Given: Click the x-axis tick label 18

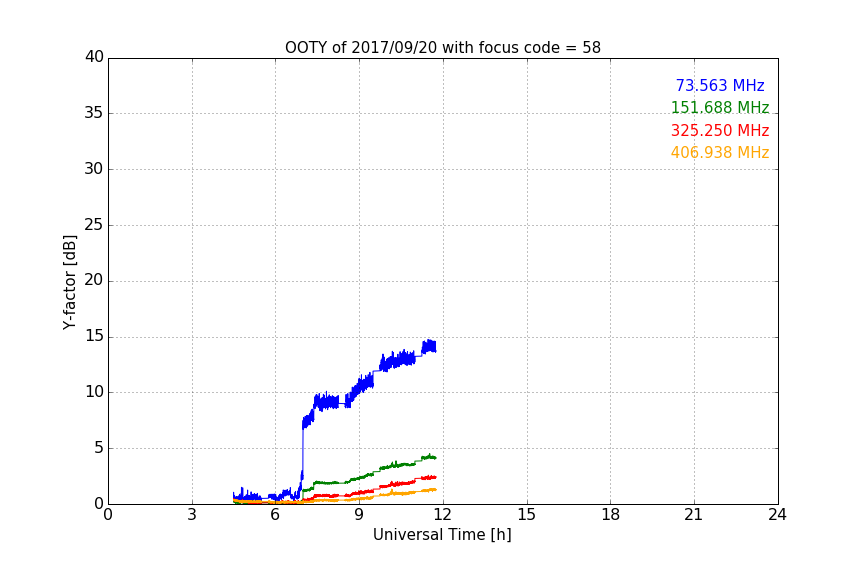Looking at the screenshot, I should [x=611, y=515].
